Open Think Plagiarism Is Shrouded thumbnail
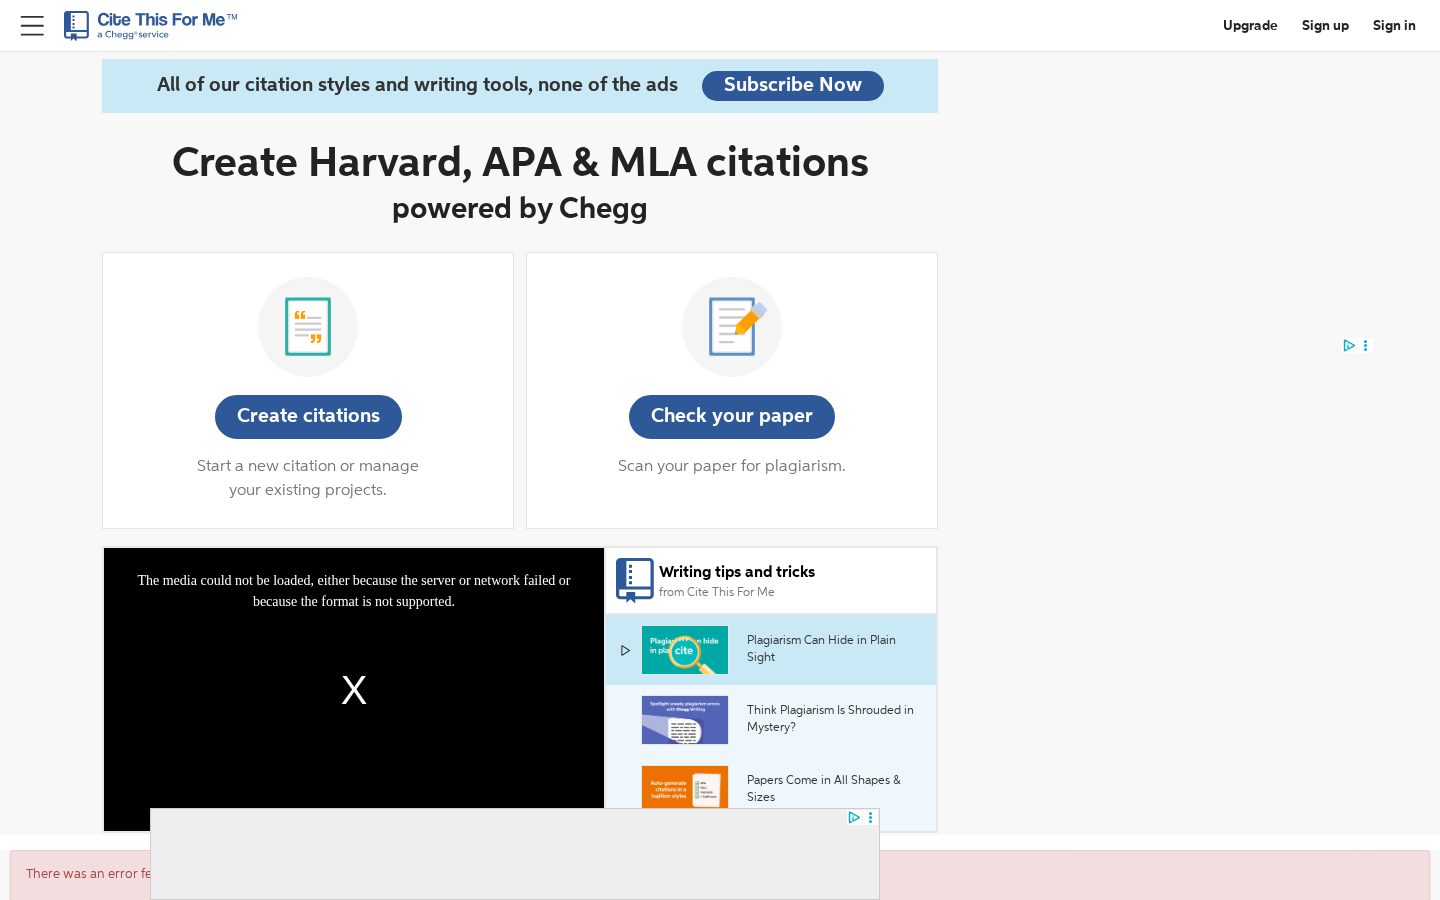Image resolution: width=1440 pixels, height=900 pixels. (x=685, y=720)
